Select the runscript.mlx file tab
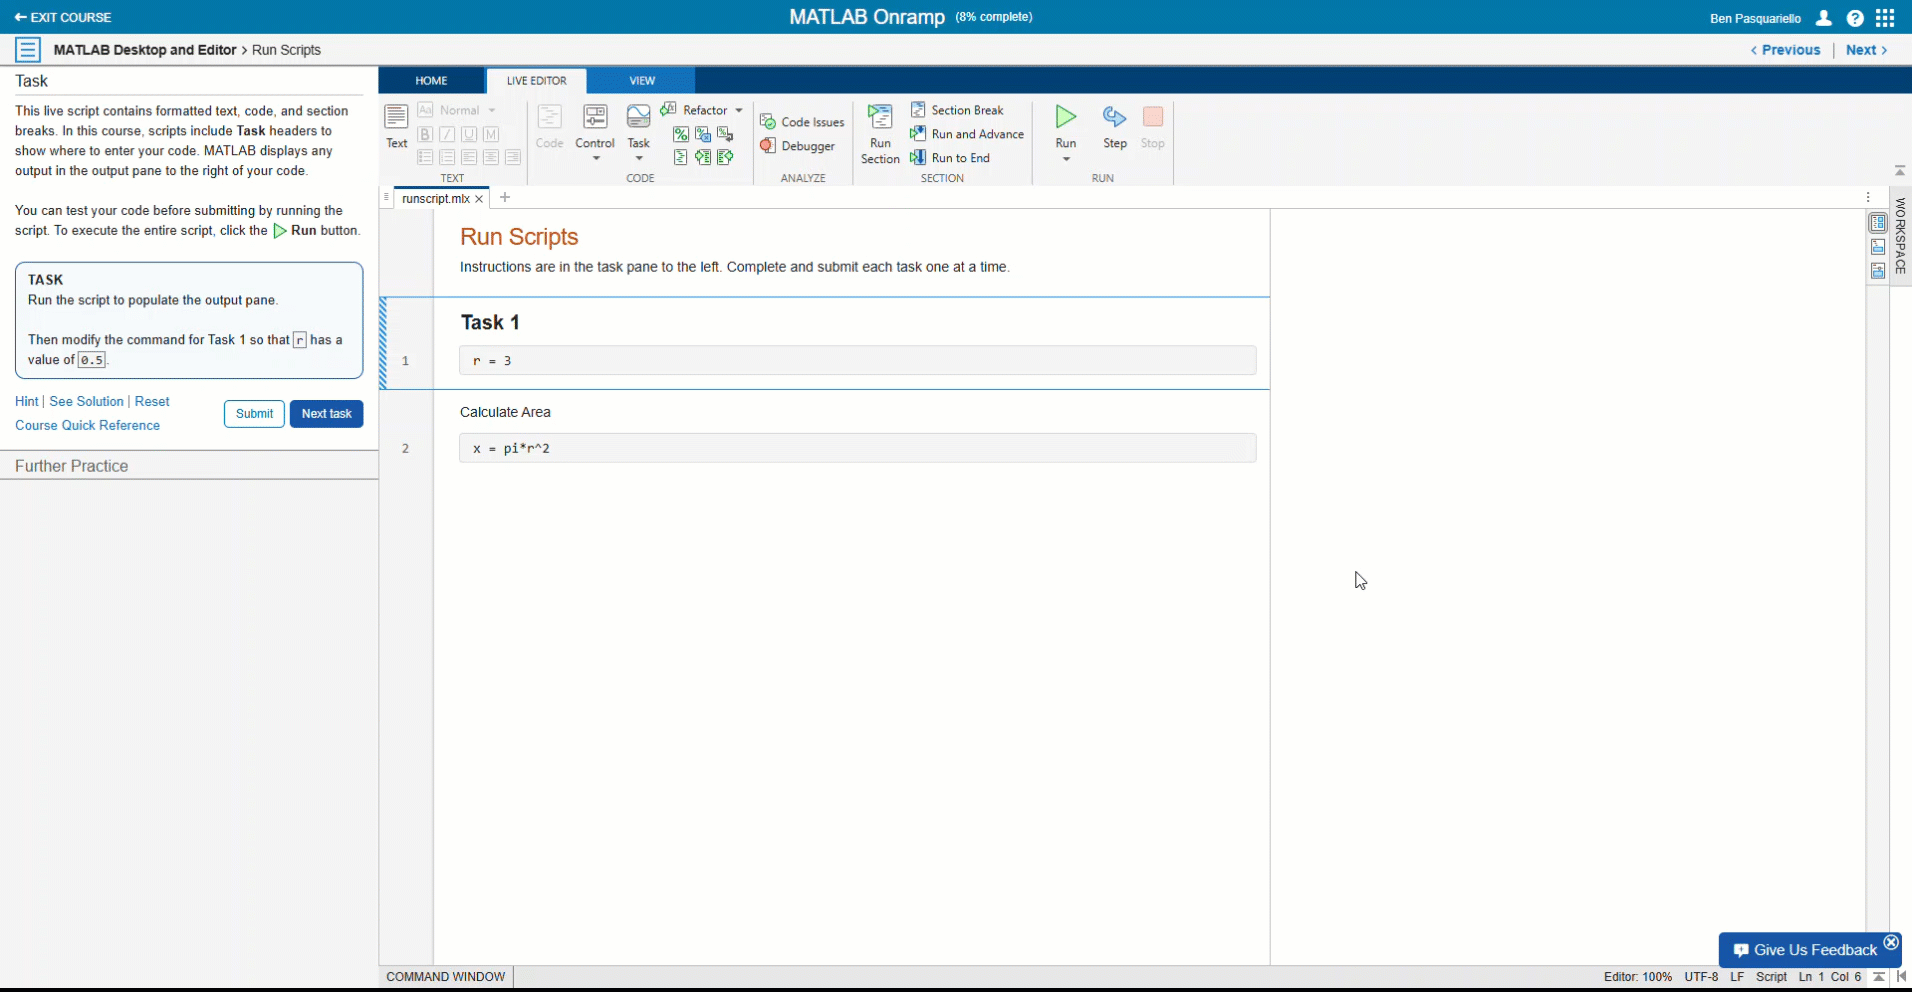1912x992 pixels. pos(436,198)
